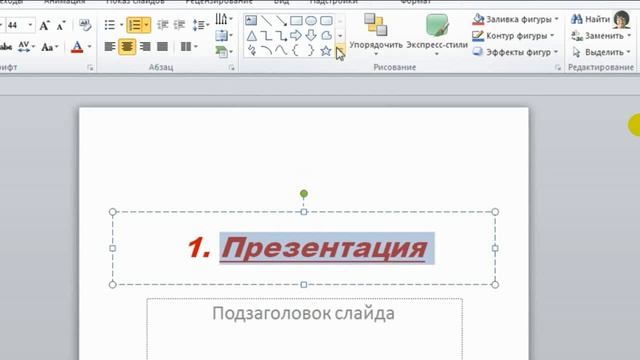The image size is (640, 360).
Task: Open the Paragraph (Абзац) dialog launcher
Action: click(x=232, y=68)
